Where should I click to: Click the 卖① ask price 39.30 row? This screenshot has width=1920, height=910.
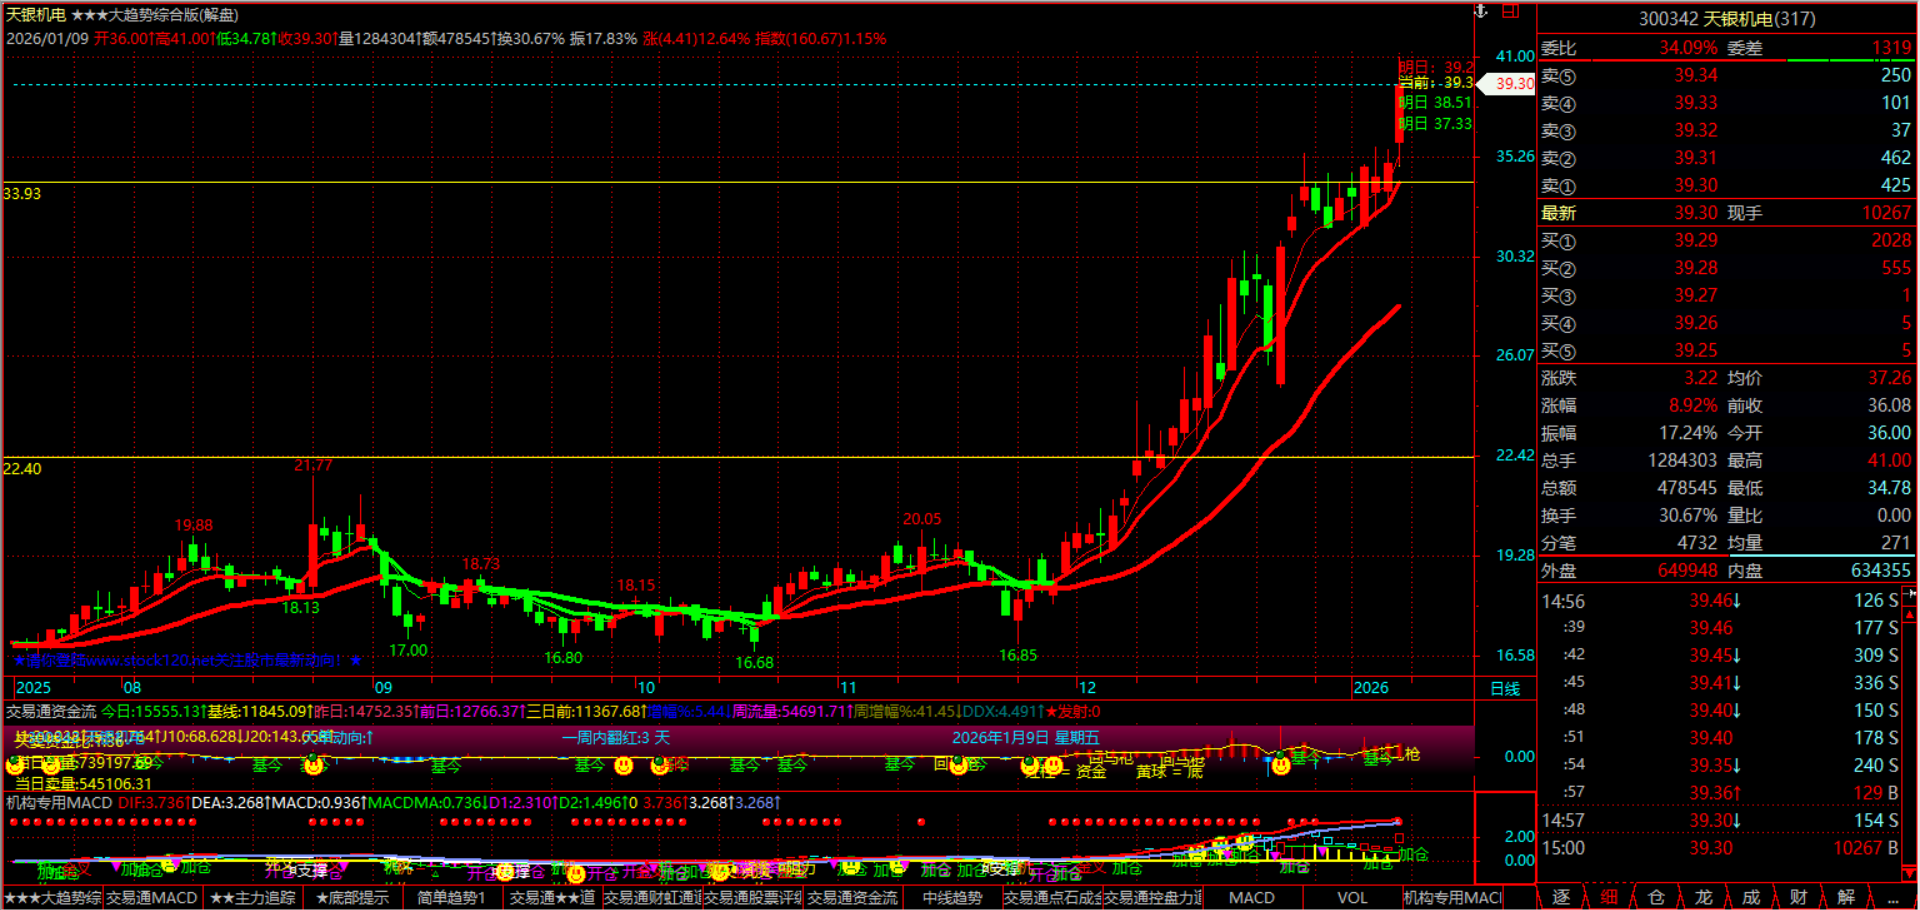click(x=1725, y=186)
